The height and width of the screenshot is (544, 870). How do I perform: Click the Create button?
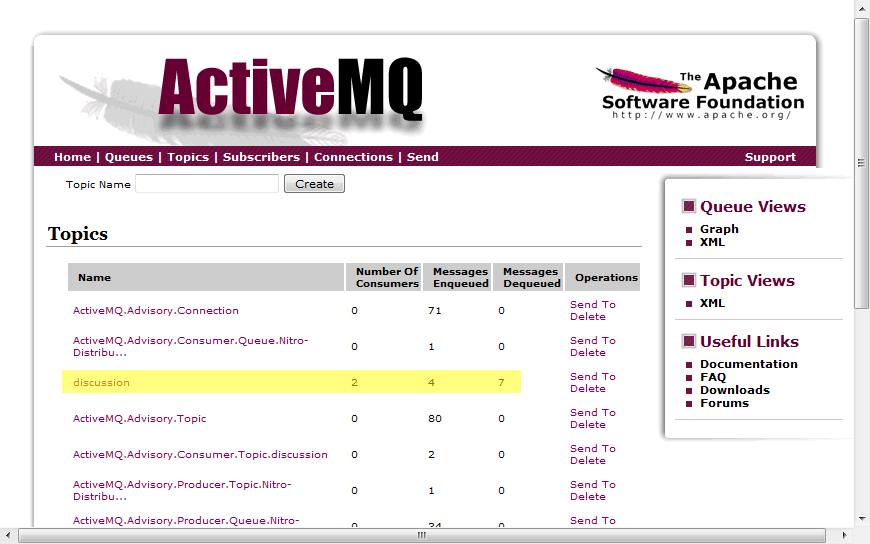click(314, 184)
